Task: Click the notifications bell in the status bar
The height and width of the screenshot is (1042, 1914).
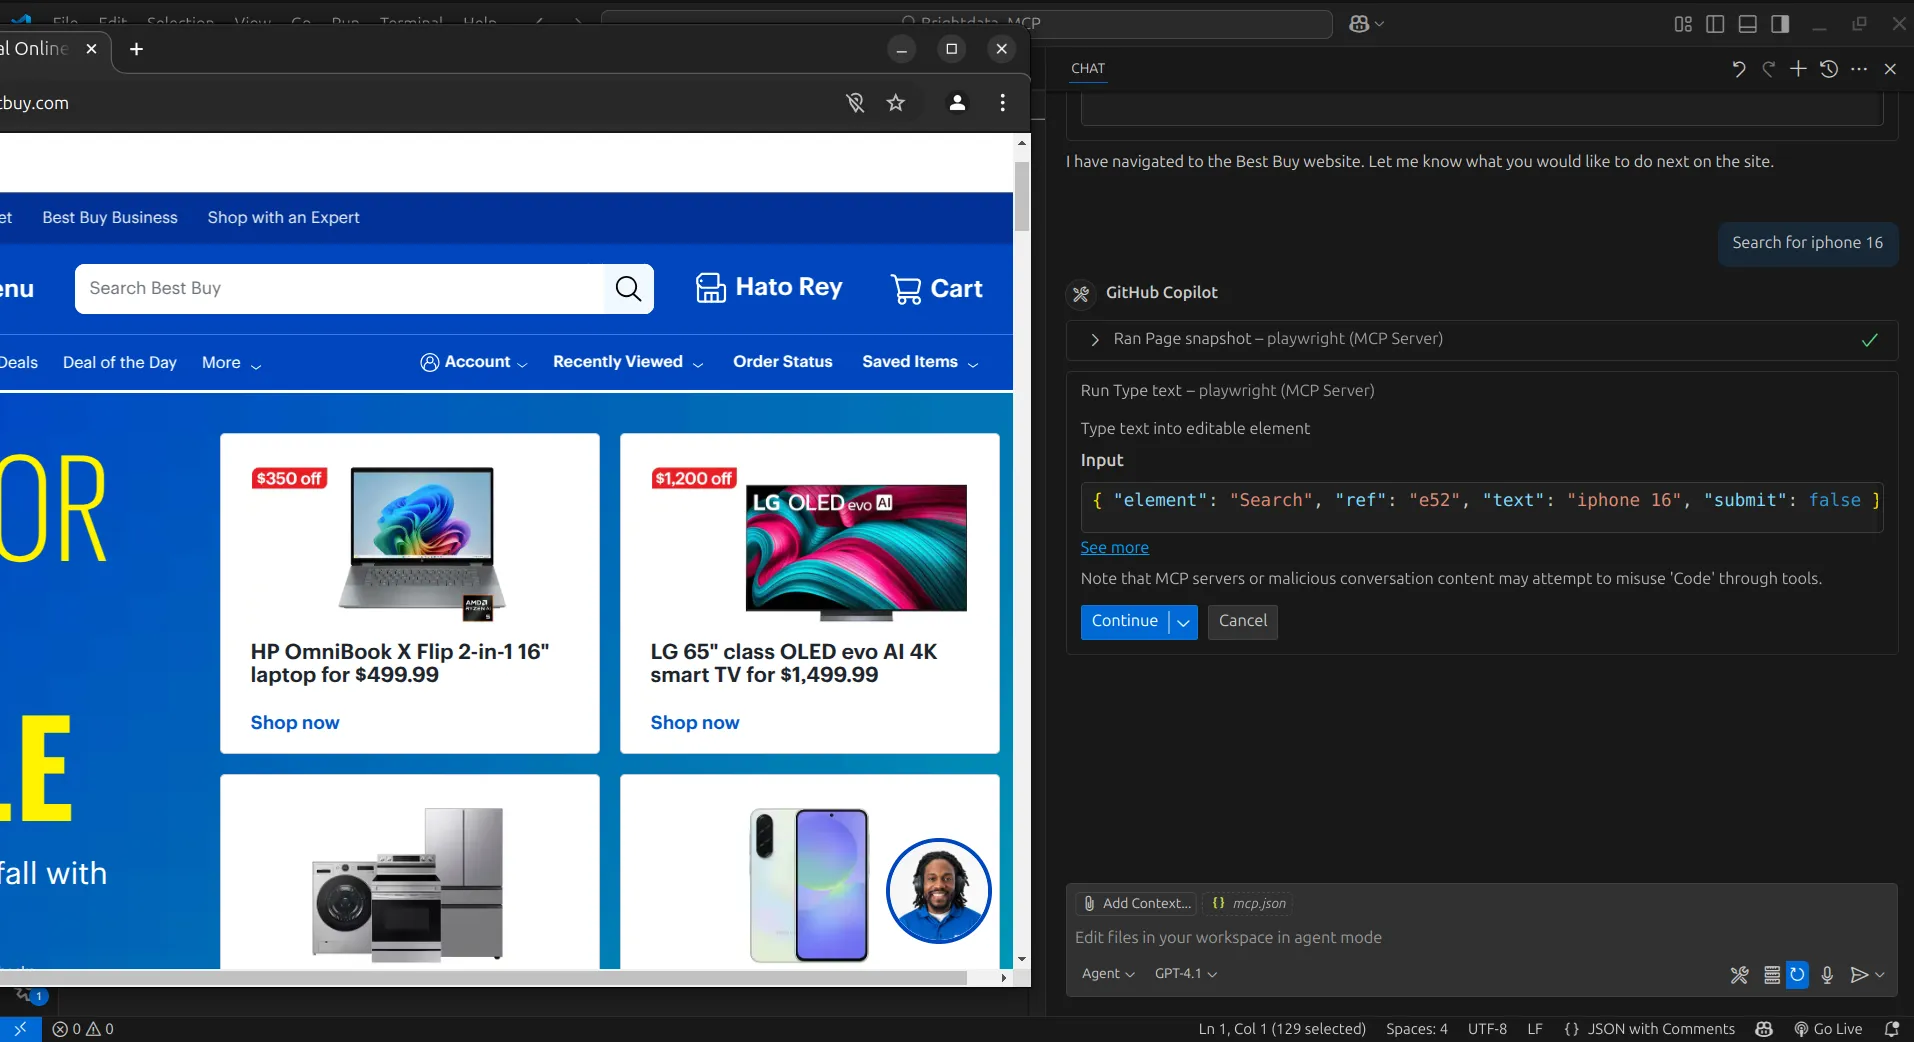Action: coord(1895,1029)
